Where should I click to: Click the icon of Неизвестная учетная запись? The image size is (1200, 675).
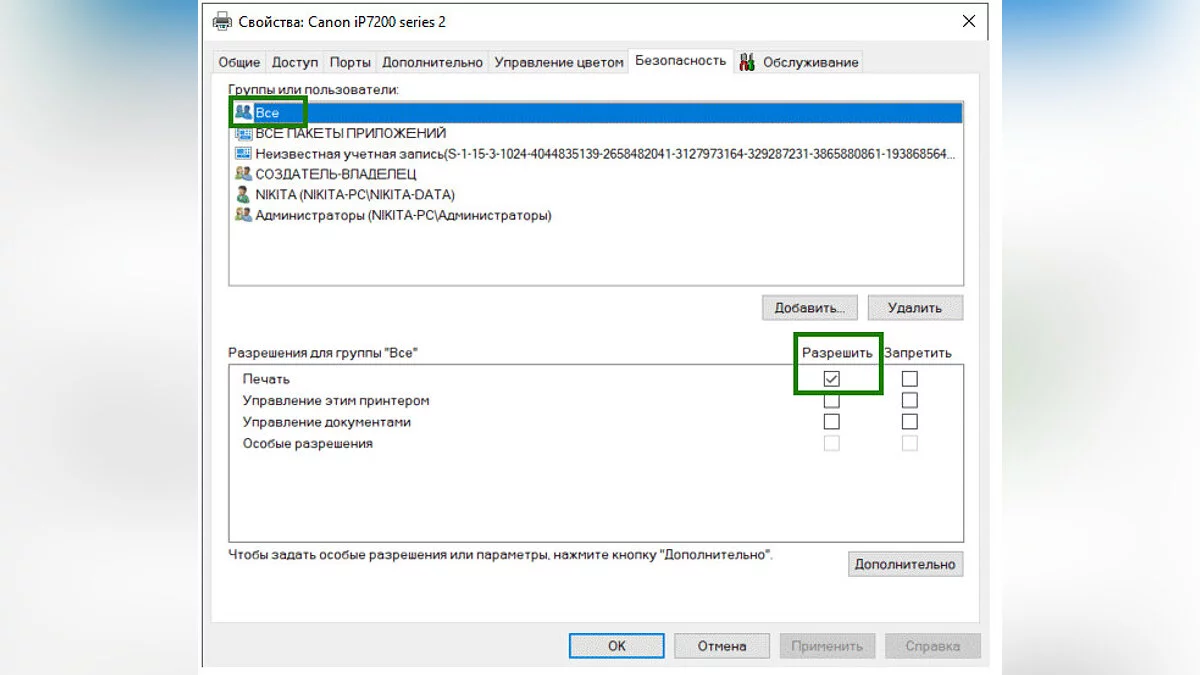tap(243, 154)
